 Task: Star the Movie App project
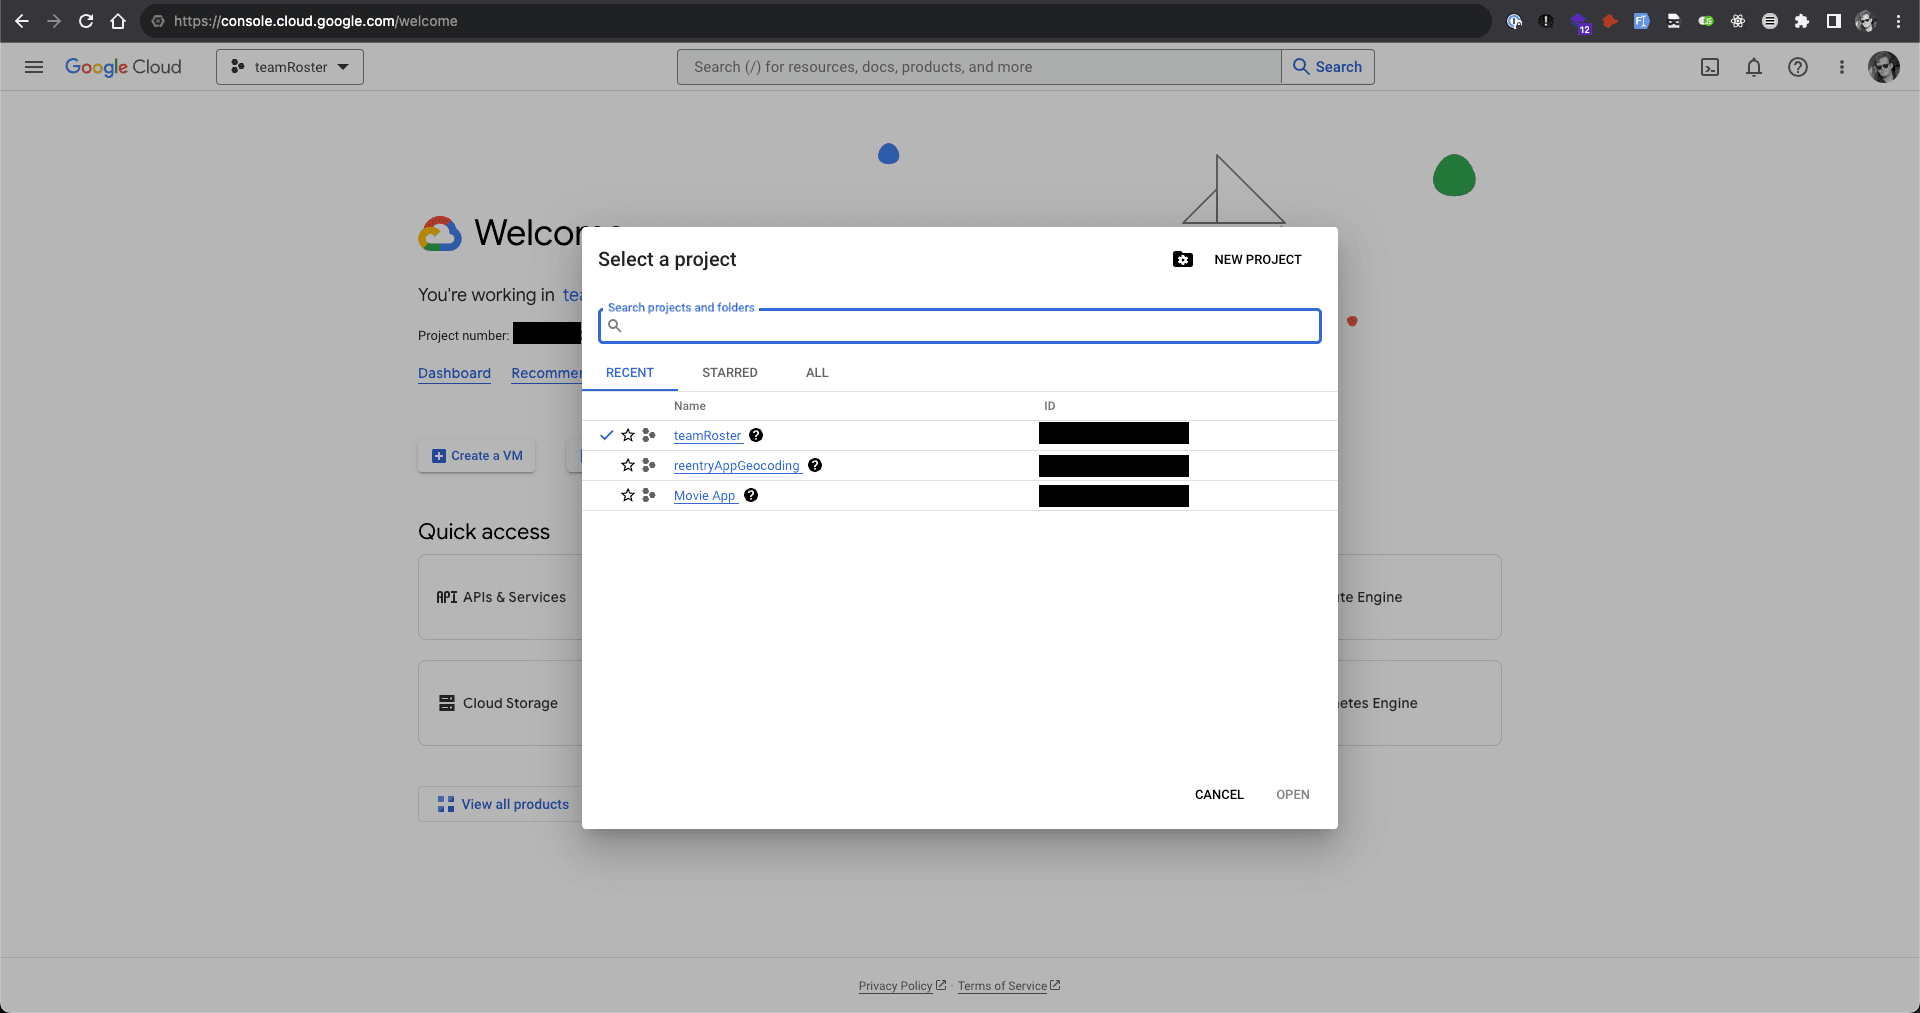point(628,495)
